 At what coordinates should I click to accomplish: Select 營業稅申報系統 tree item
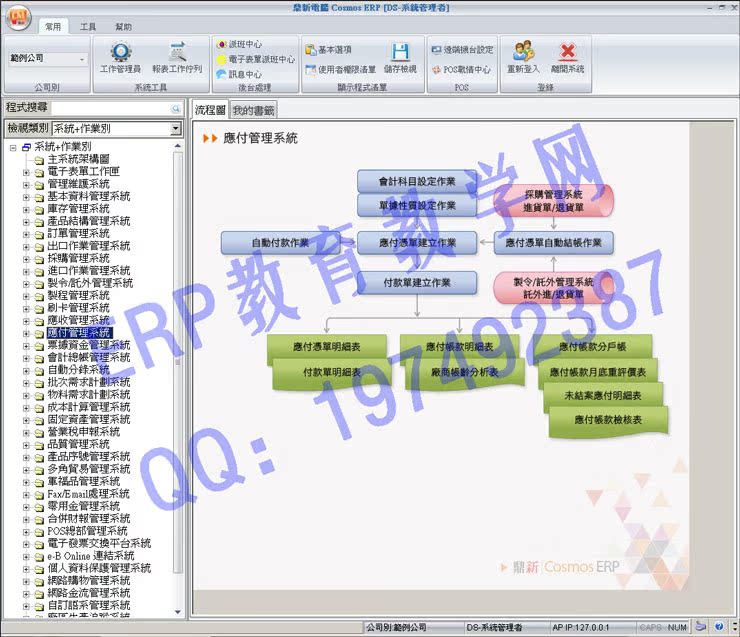84,432
